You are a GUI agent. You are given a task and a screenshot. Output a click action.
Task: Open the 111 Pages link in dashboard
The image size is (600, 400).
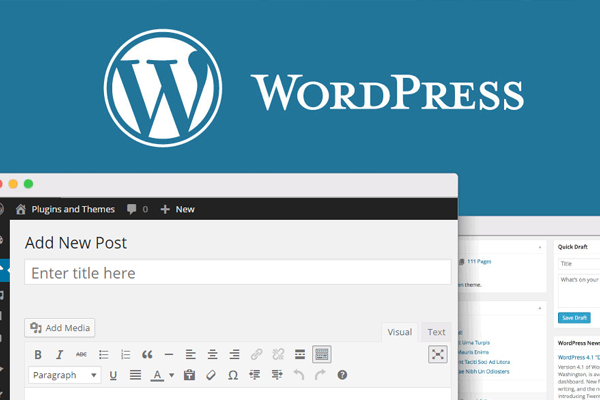[x=479, y=261]
